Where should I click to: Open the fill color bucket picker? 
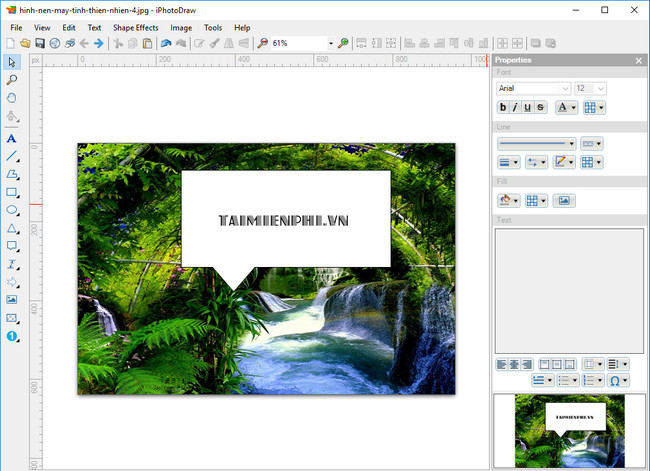pos(508,201)
